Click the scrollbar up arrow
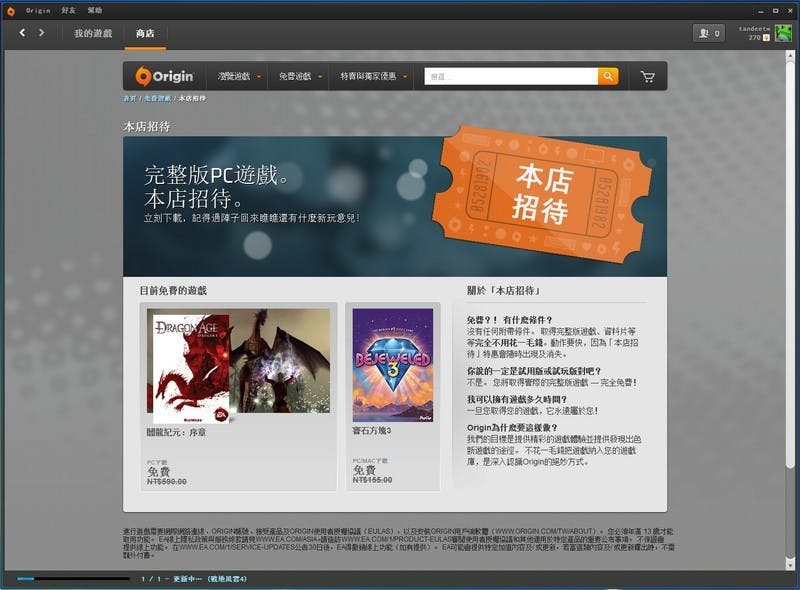This screenshot has height=590, width=800. click(790, 55)
